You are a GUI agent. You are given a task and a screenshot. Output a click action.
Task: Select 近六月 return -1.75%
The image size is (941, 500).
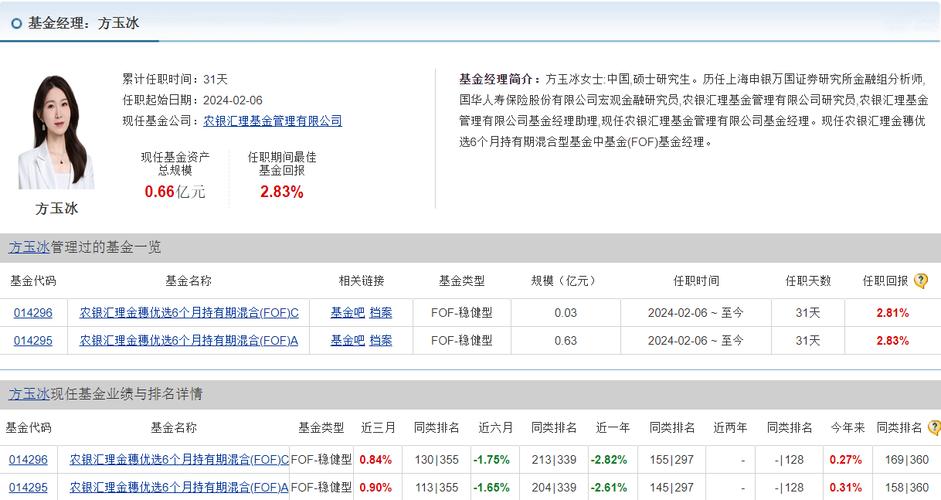(x=492, y=460)
